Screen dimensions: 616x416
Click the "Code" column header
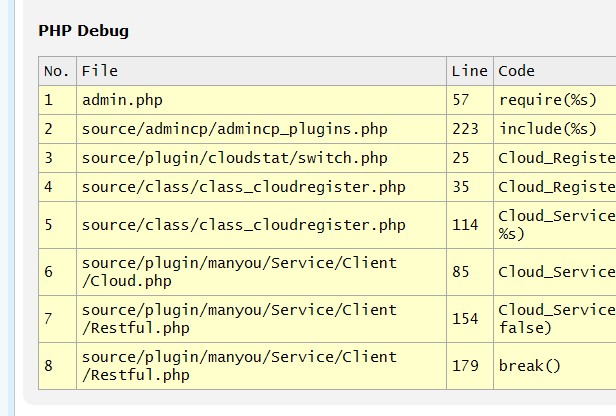click(517, 71)
